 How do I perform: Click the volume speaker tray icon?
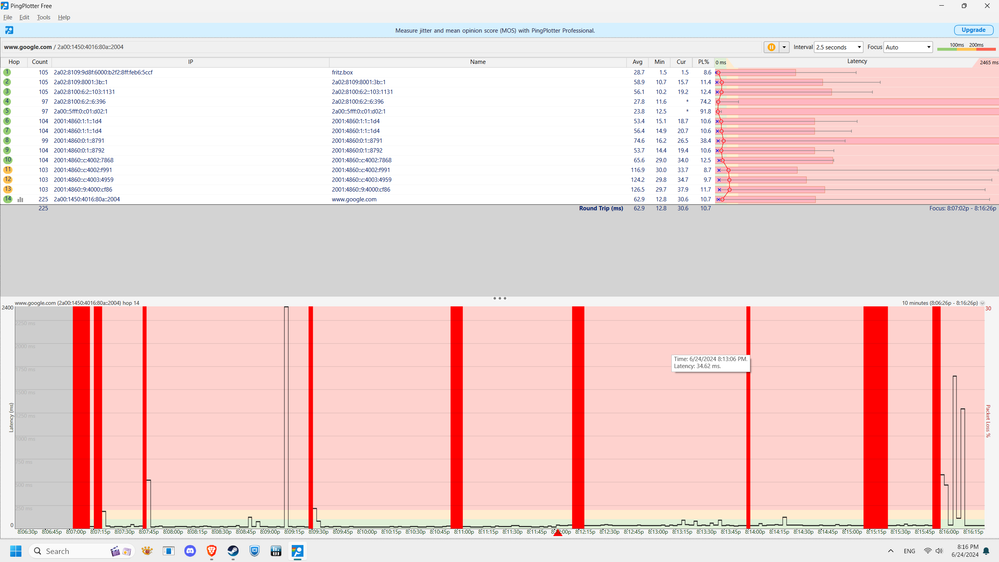coord(938,551)
